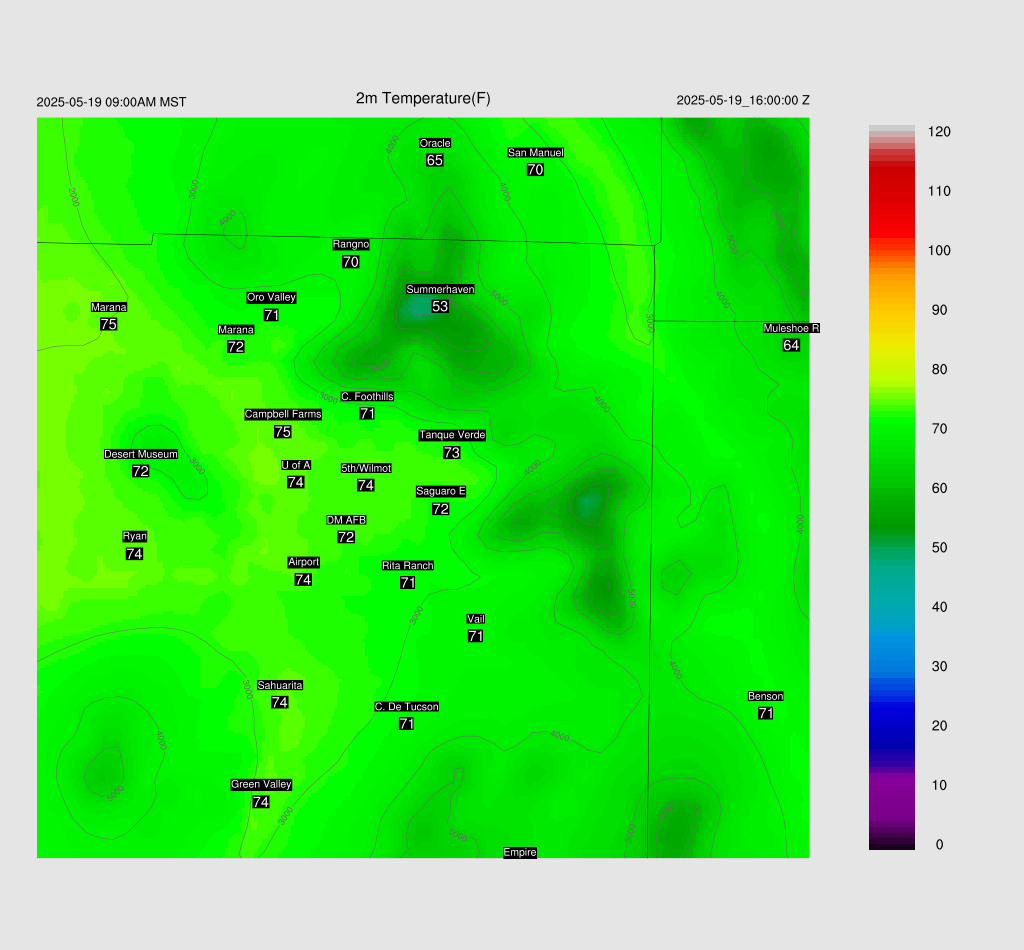This screenshot has height=950, width=1024.
Task: Click the Airport station label
Action: (303, 562)
